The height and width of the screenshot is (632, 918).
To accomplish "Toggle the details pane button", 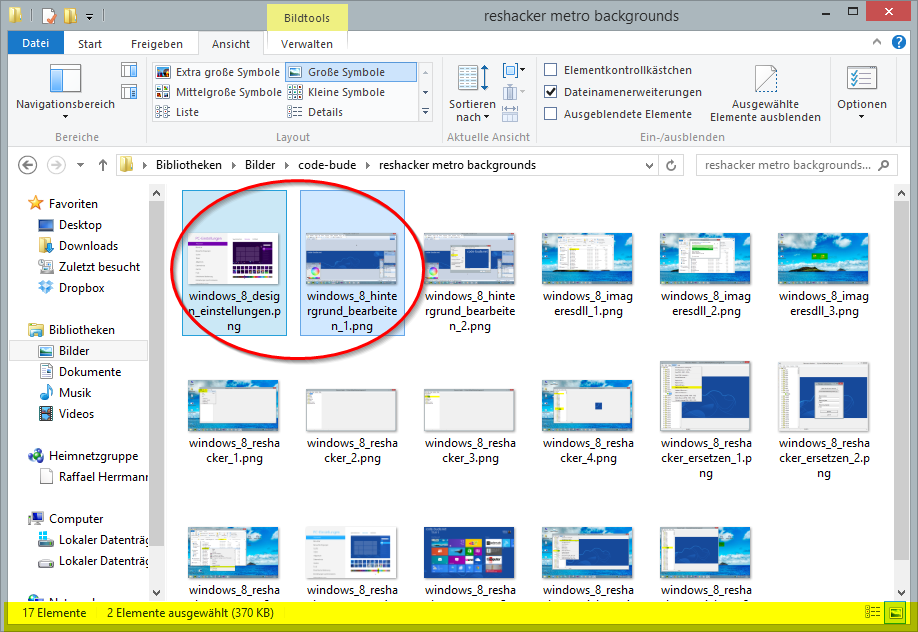I will coord(129,92).
